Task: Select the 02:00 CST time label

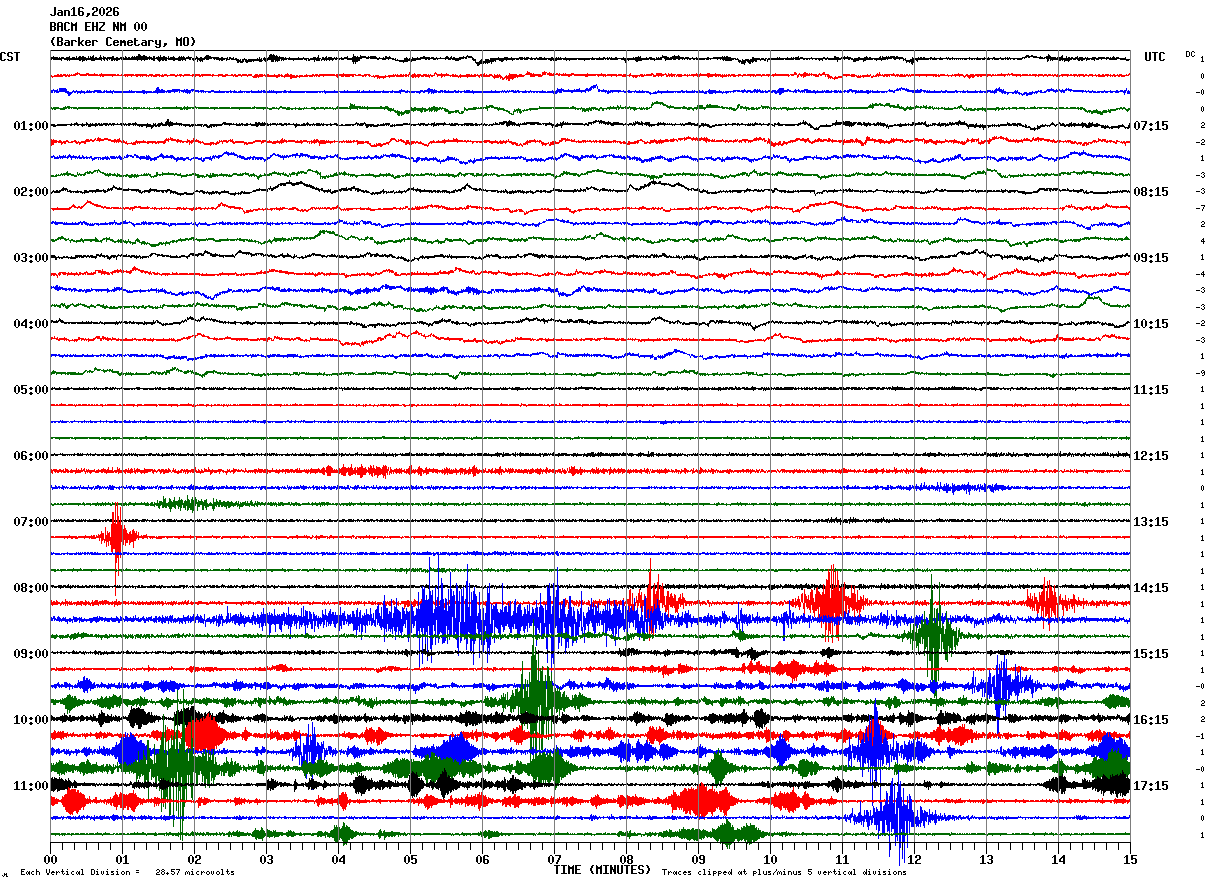Action: (31, 192)
